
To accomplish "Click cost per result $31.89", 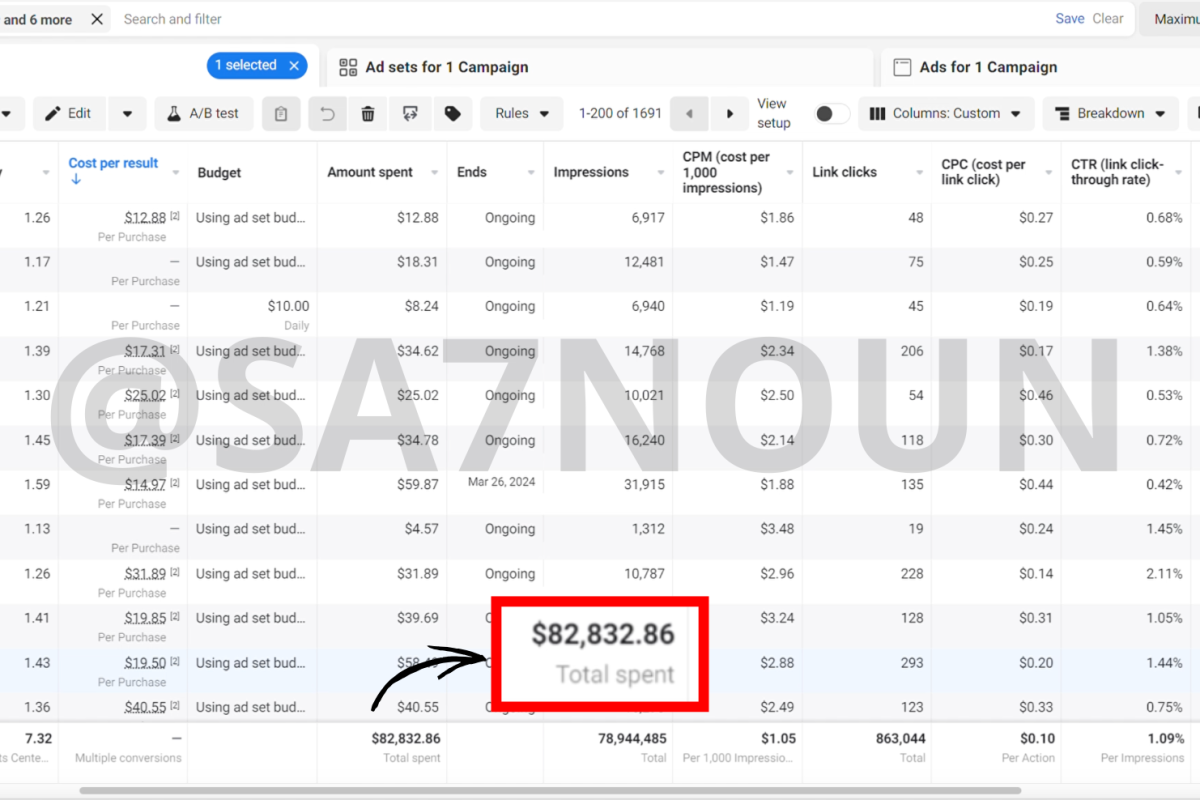I will (145, 574).
